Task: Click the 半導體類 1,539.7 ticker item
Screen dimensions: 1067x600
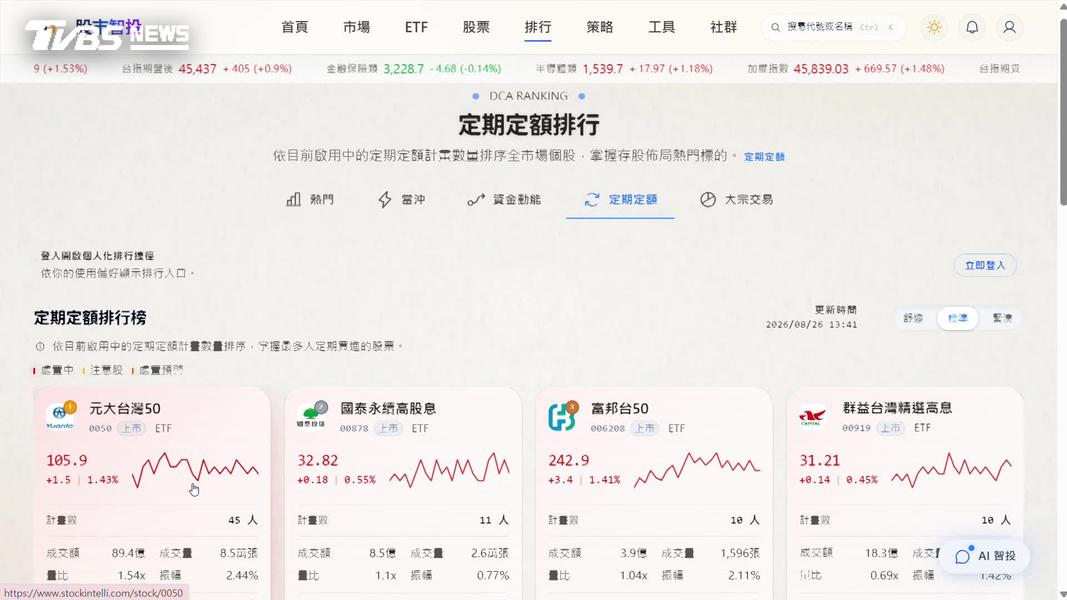Action: pos(624,69)
